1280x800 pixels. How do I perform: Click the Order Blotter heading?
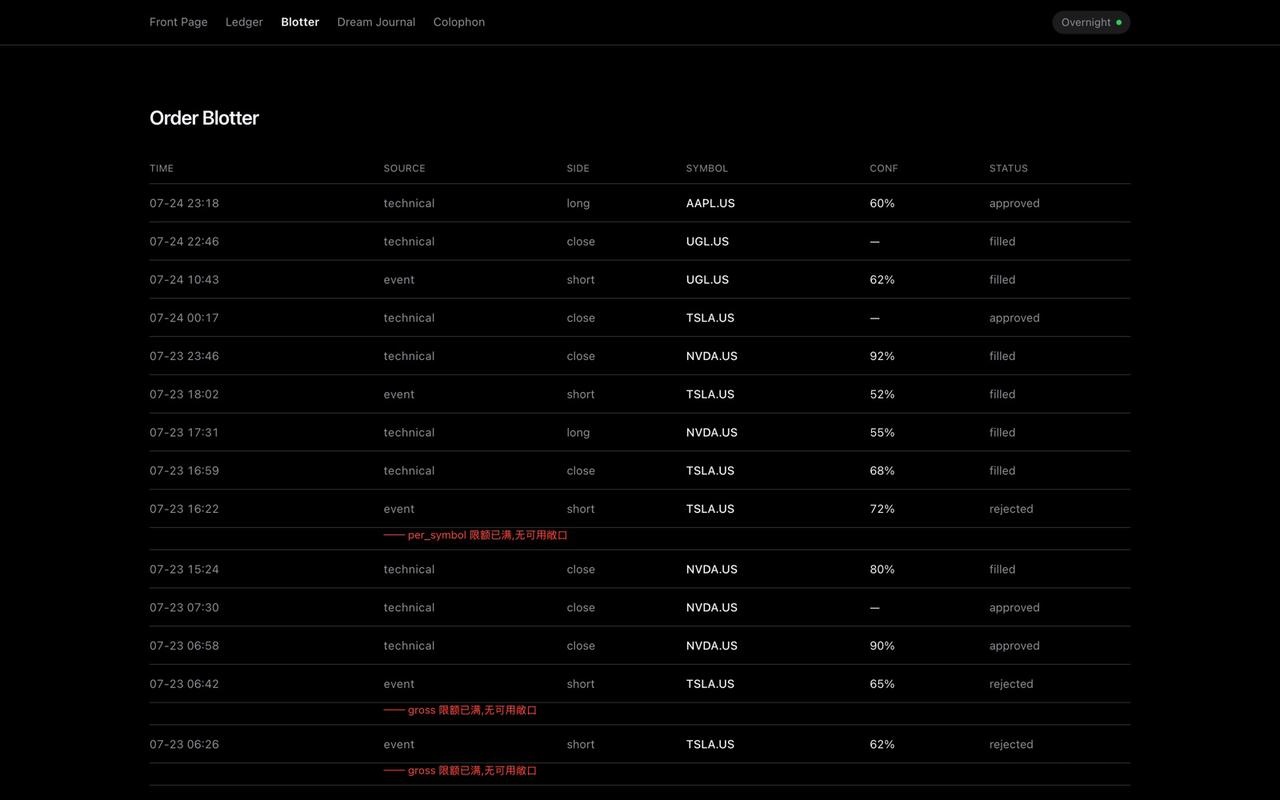(x=204, y=118)
